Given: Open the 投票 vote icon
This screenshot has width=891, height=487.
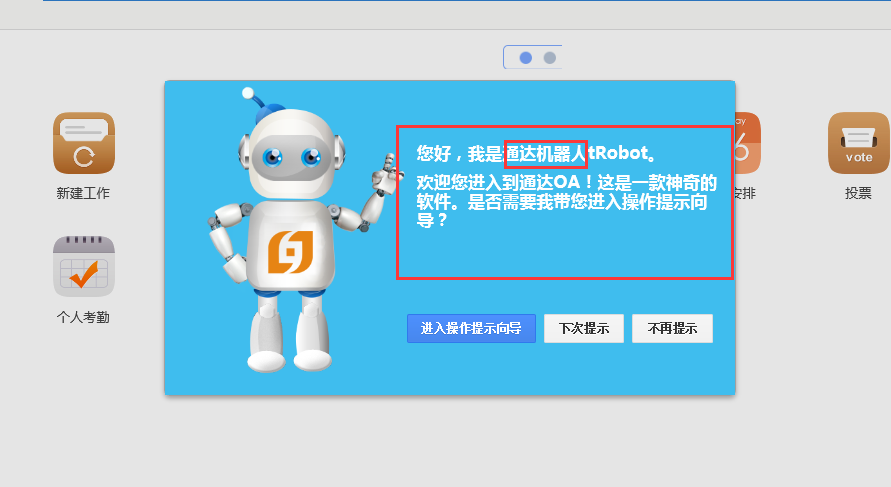Looking at the screenshot, I should (x=859, y=143).
